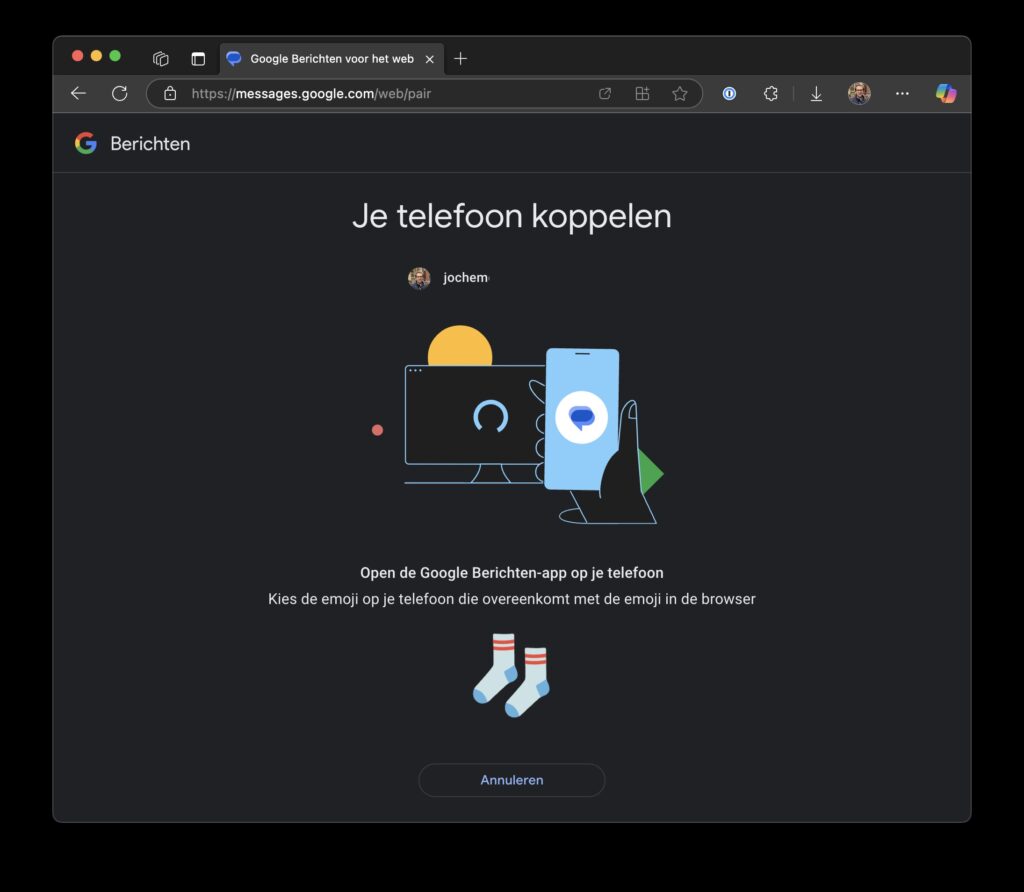
Task: Toggle vertical tabs with the tab actions icon
Action: coord(198,59)
